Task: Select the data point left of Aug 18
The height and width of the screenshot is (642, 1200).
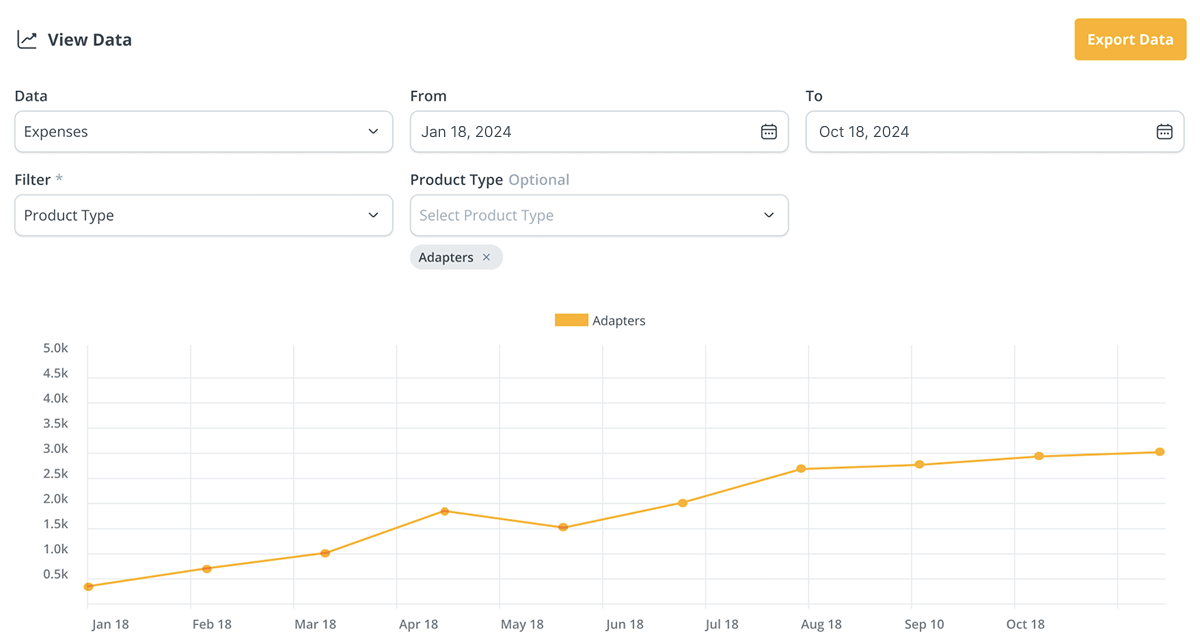Action: [801, 469]
